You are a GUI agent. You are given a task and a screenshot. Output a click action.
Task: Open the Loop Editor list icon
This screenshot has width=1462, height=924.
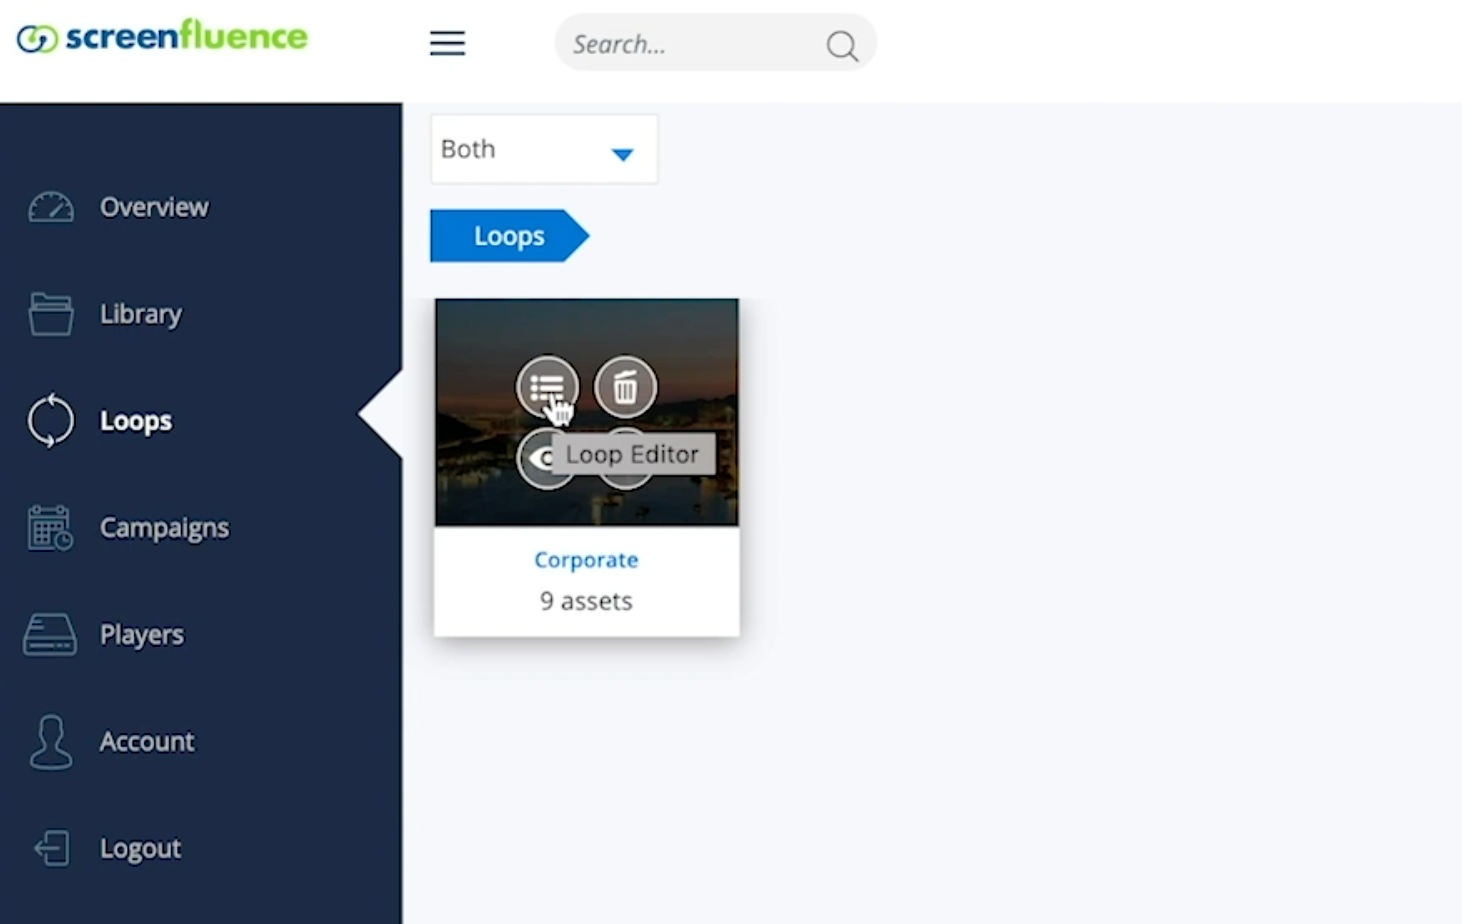(x=547, y=387)
